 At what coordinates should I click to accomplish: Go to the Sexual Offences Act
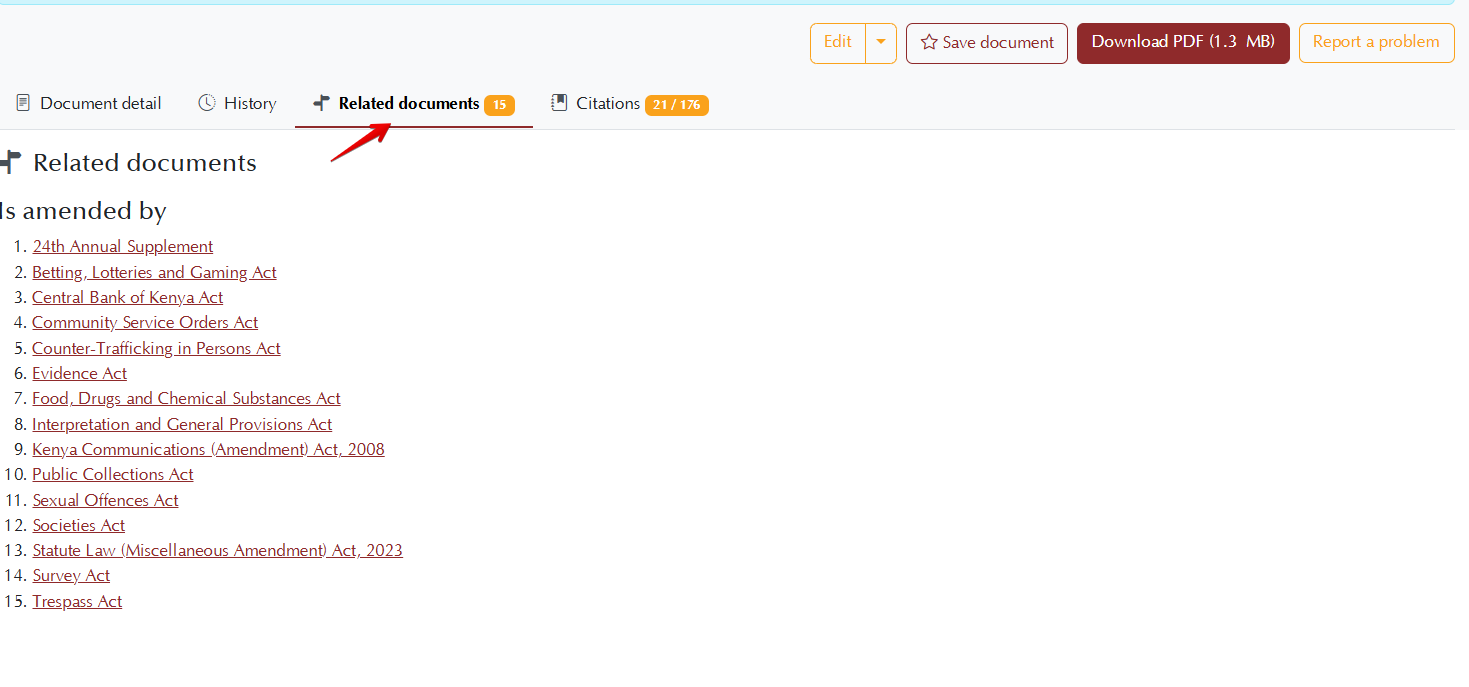[x=105, y=501]
